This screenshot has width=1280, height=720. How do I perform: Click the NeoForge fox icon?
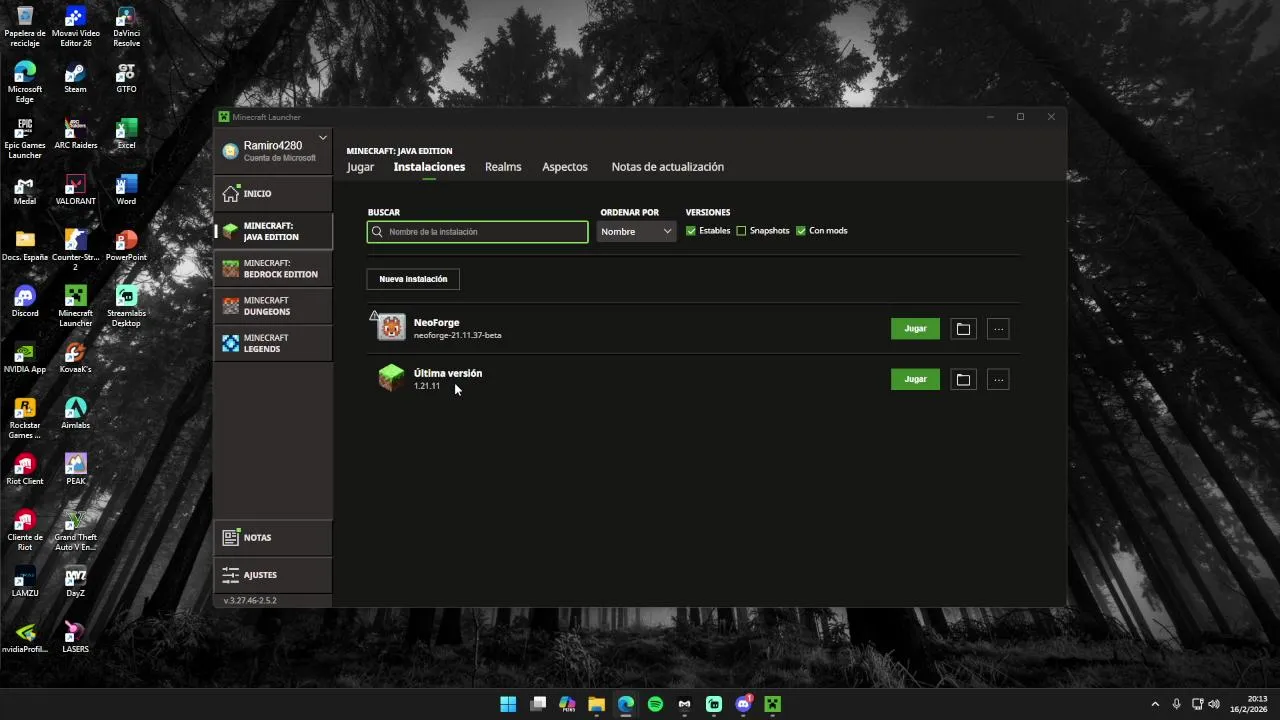coord(391,328)
